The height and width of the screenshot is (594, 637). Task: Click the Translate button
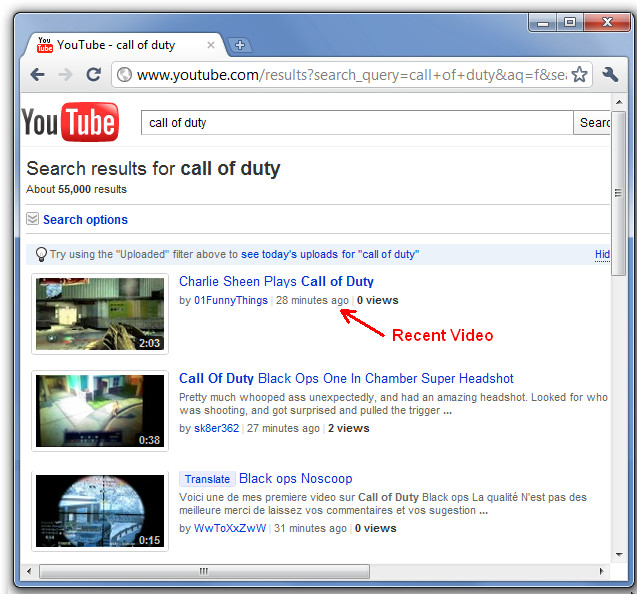(207, 479)
